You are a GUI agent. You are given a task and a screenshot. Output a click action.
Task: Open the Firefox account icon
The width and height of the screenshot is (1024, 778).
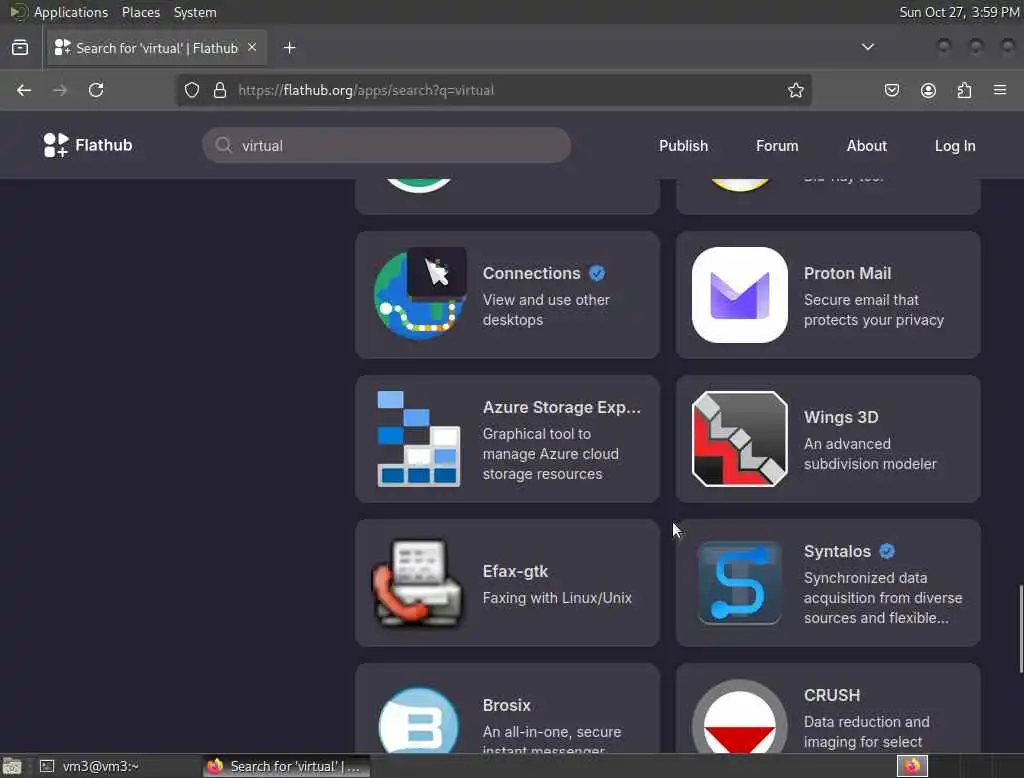[x=928, y=90]
